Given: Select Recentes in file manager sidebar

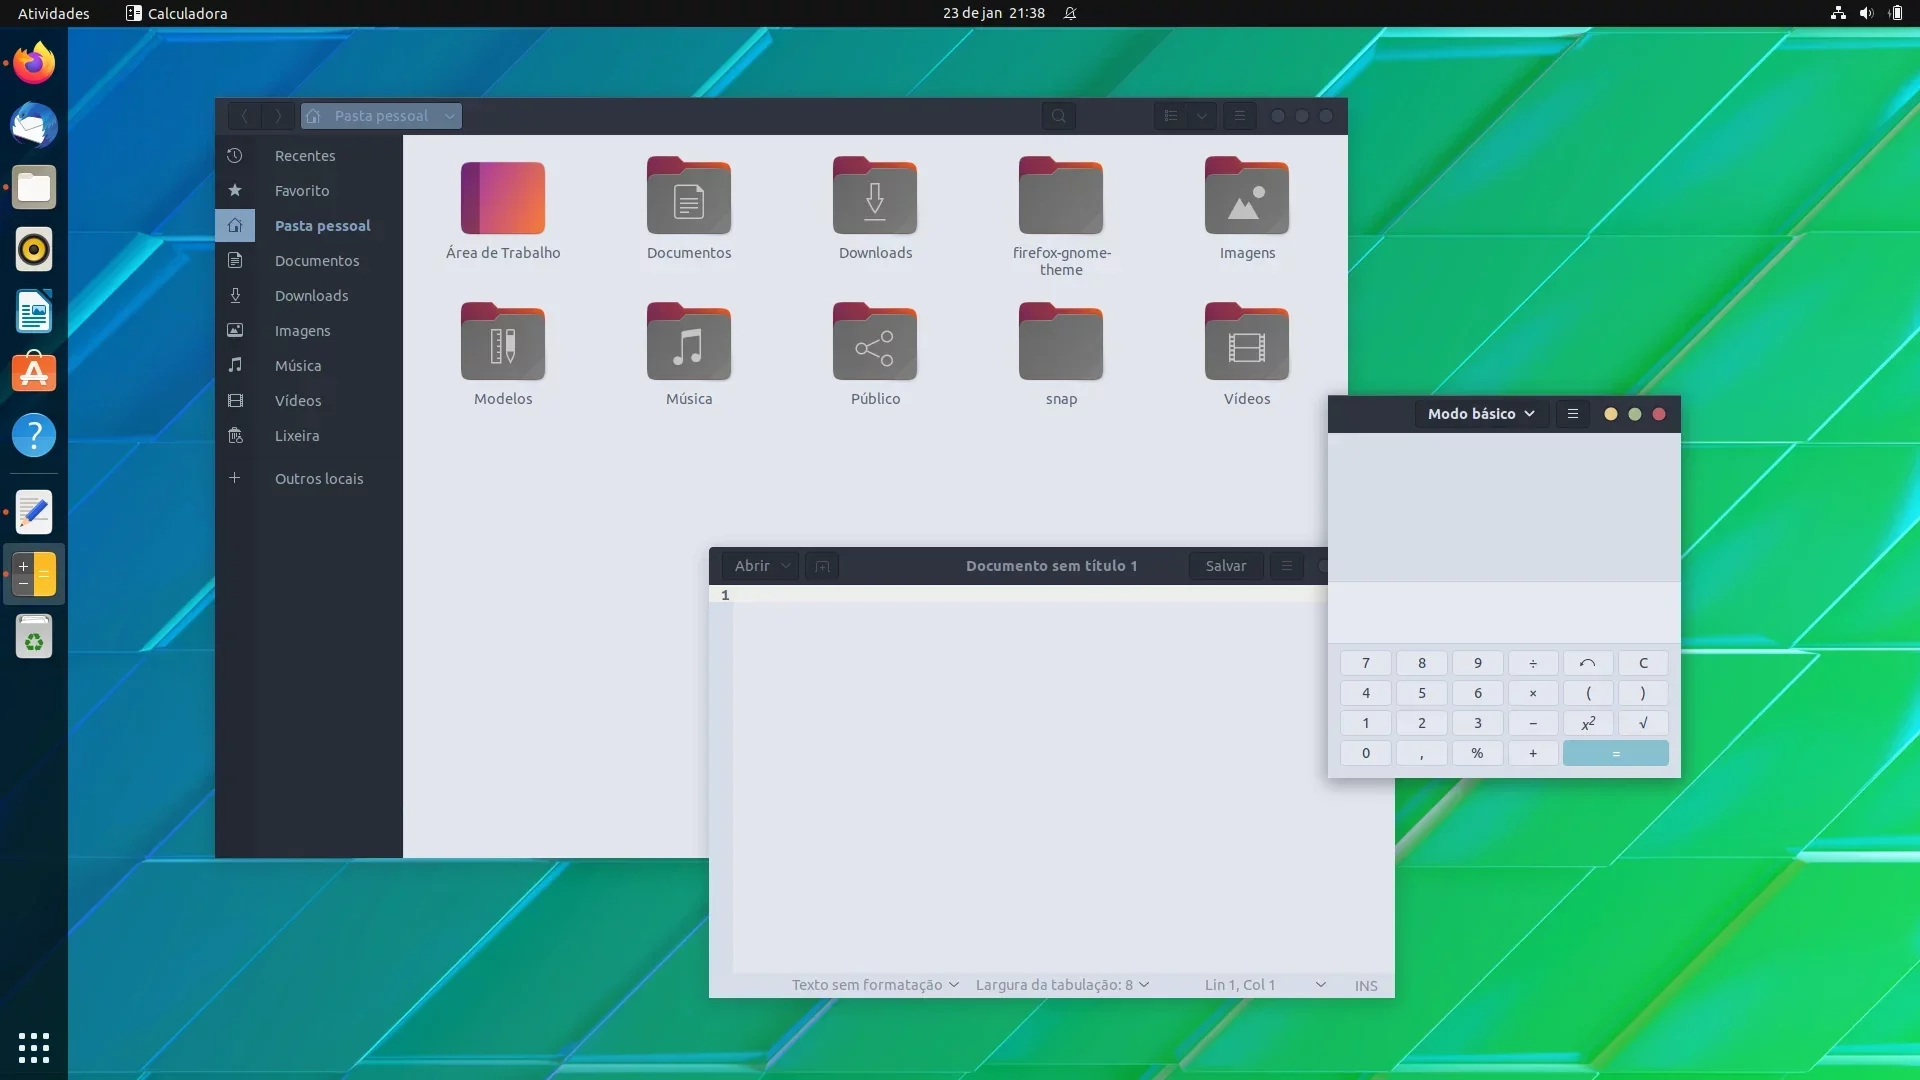Looking at the screenshot, I should [x=309, y=156].
